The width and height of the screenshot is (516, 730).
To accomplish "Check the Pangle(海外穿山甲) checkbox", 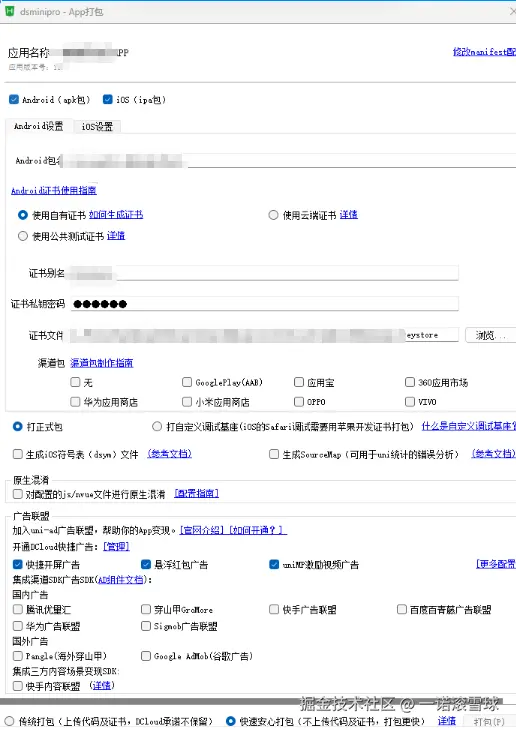I will tap(18, 656).
